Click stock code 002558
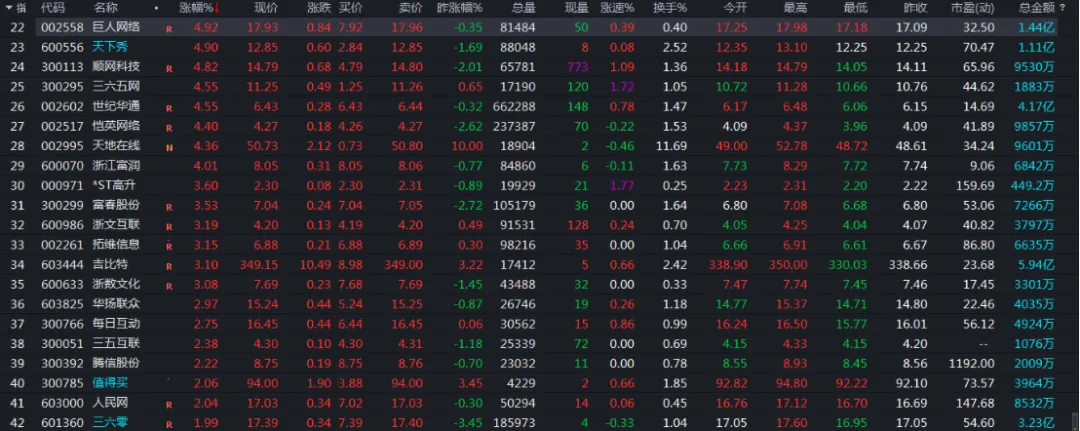The width and height of the screenshot is (1080, 431). pyautogui.click(x=62, y=28)
